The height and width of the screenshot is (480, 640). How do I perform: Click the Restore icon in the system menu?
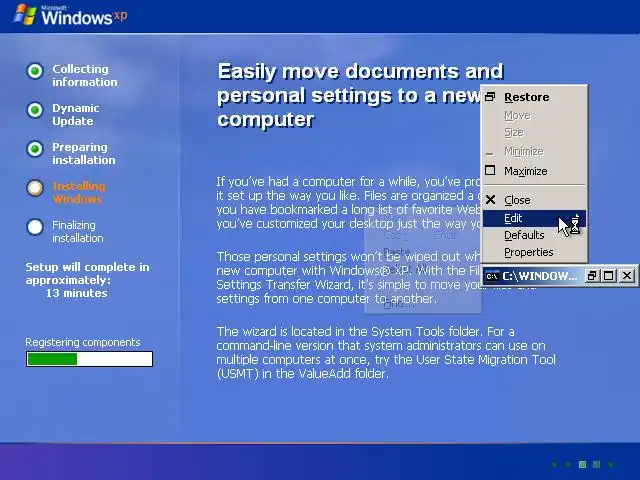tap(490, 97)
